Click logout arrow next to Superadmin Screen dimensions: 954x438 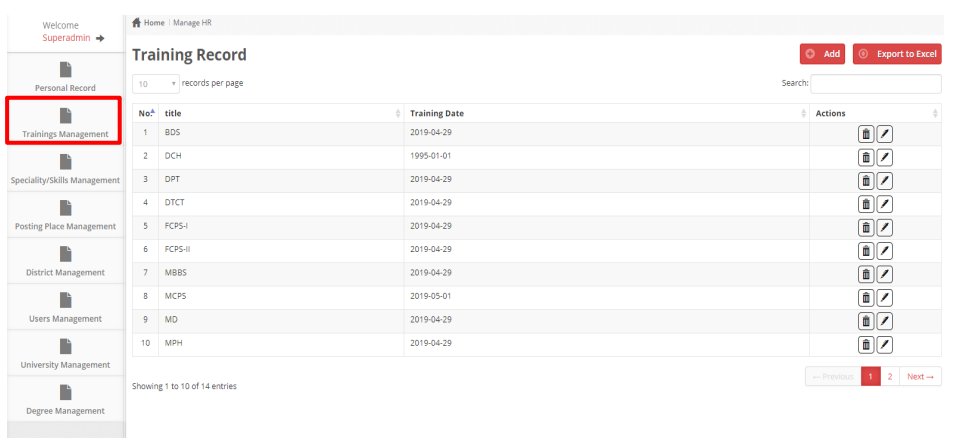coord(100,38)
